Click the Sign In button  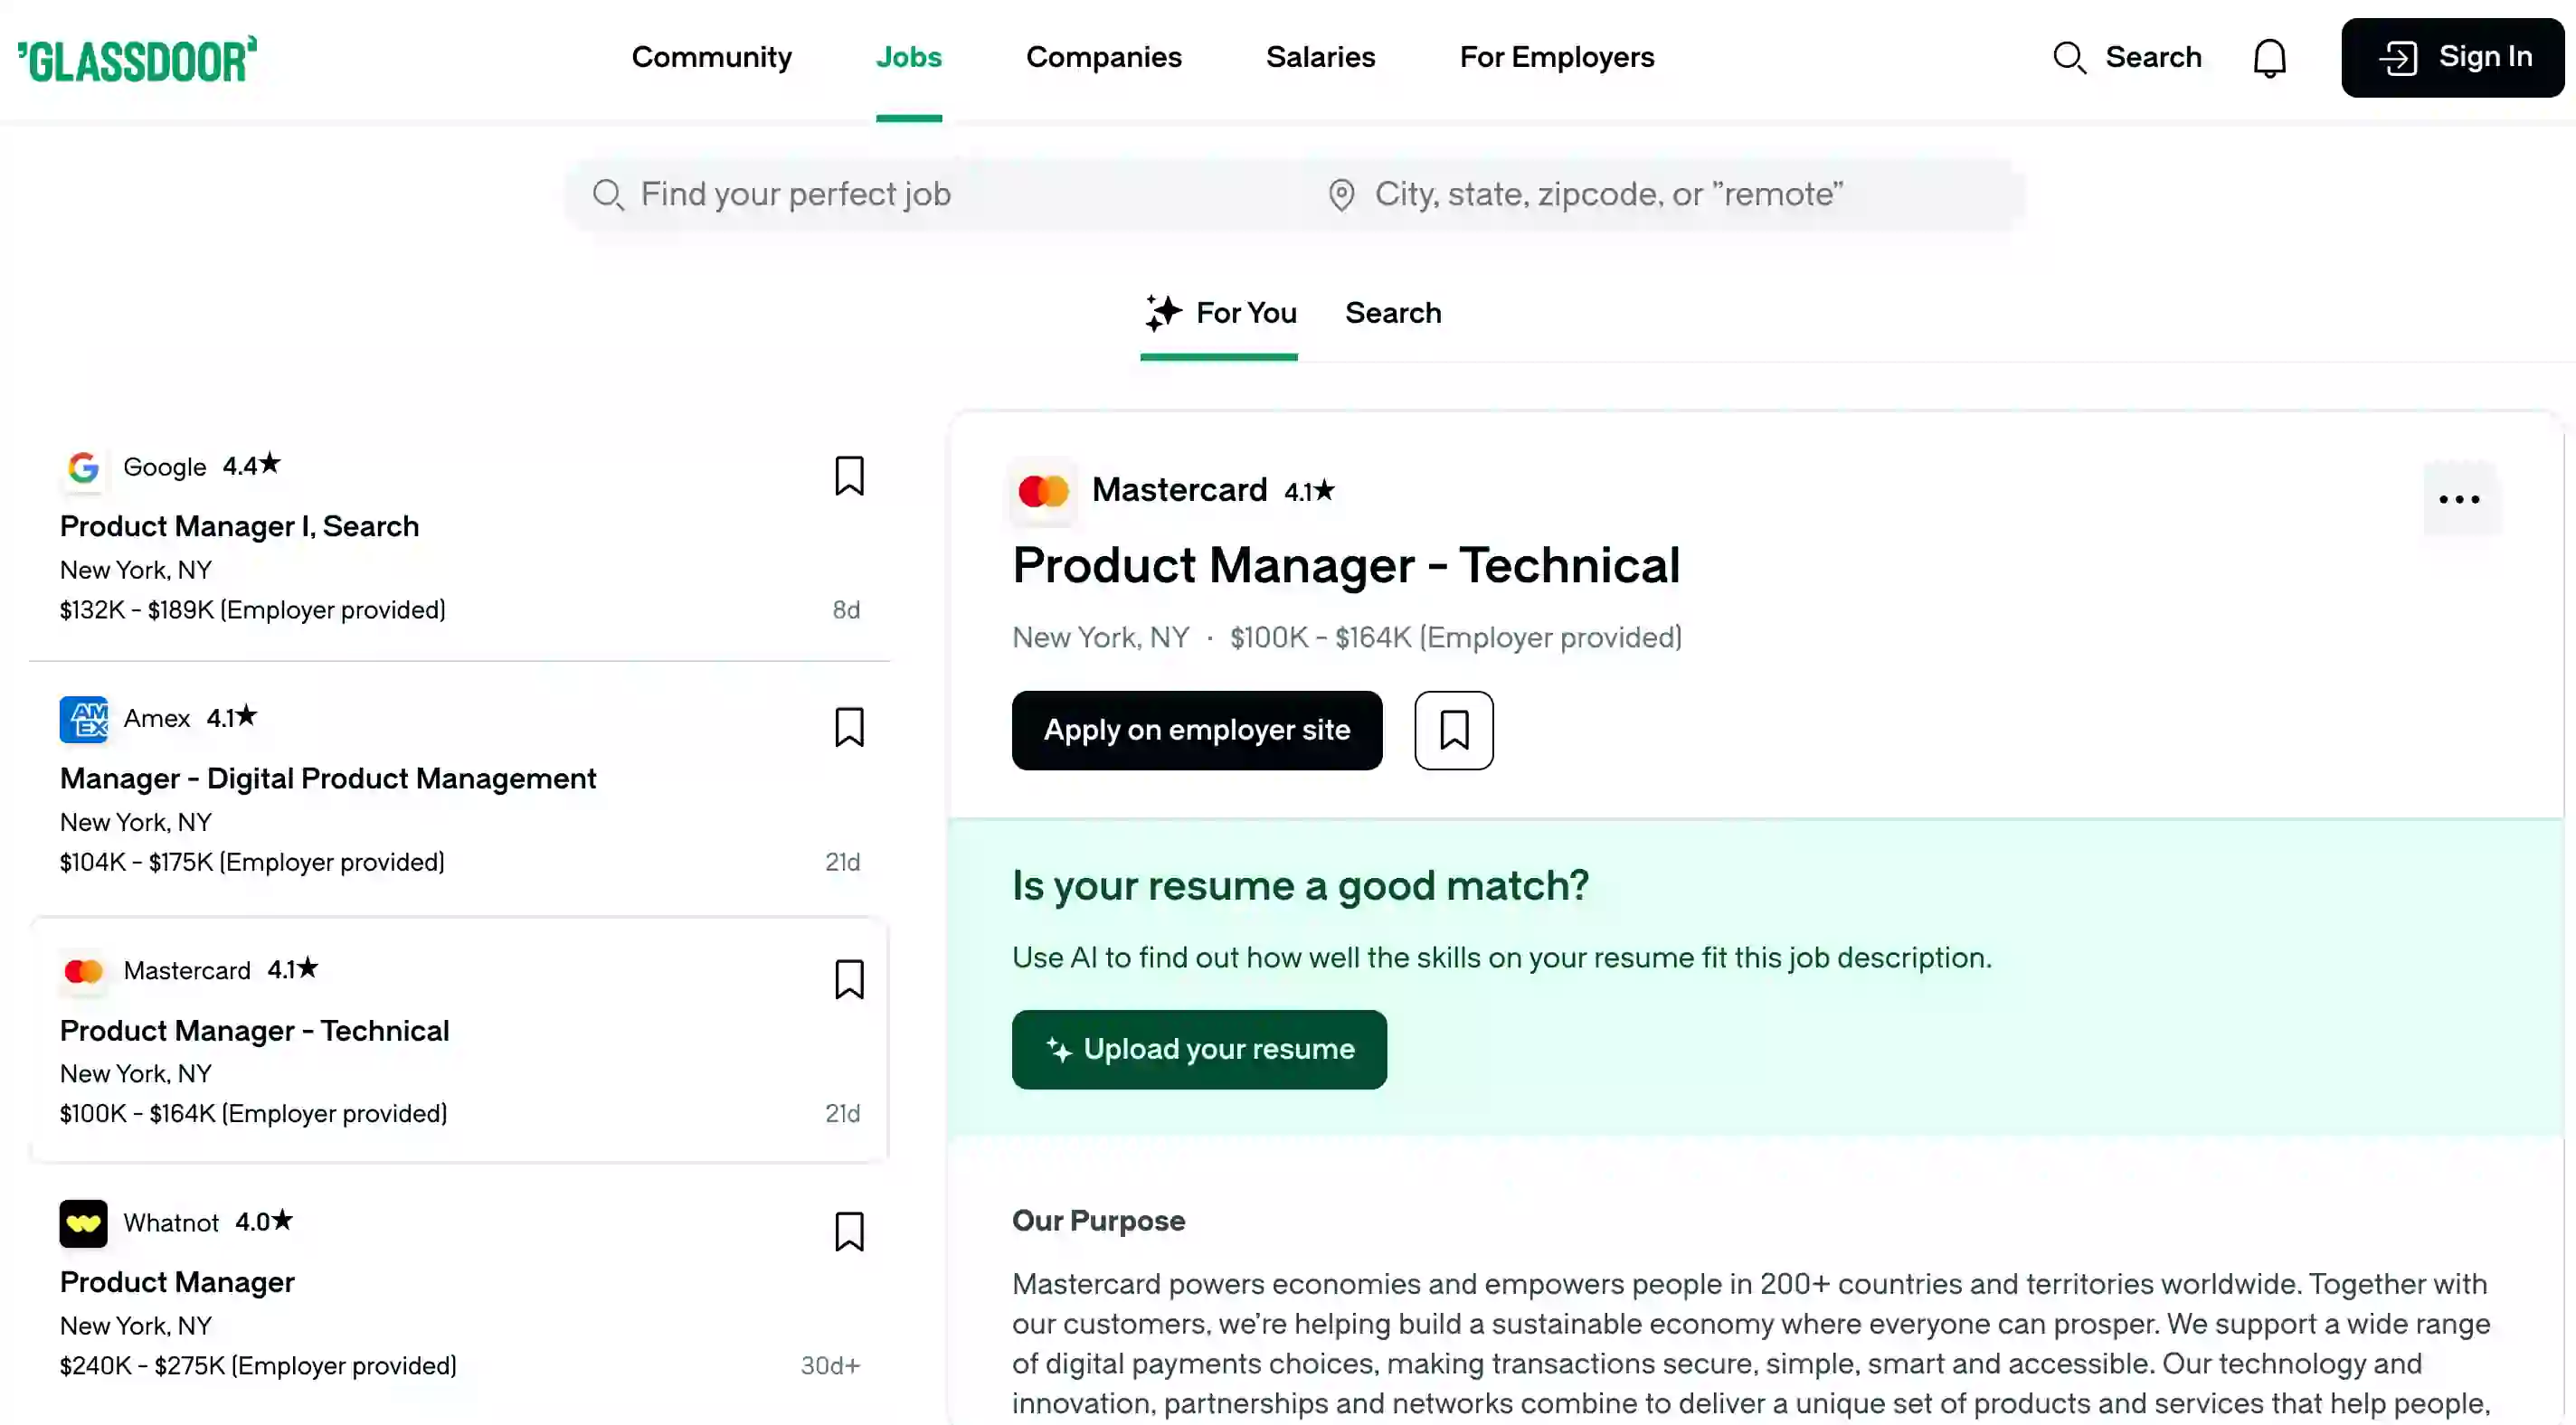[2452, 57]
